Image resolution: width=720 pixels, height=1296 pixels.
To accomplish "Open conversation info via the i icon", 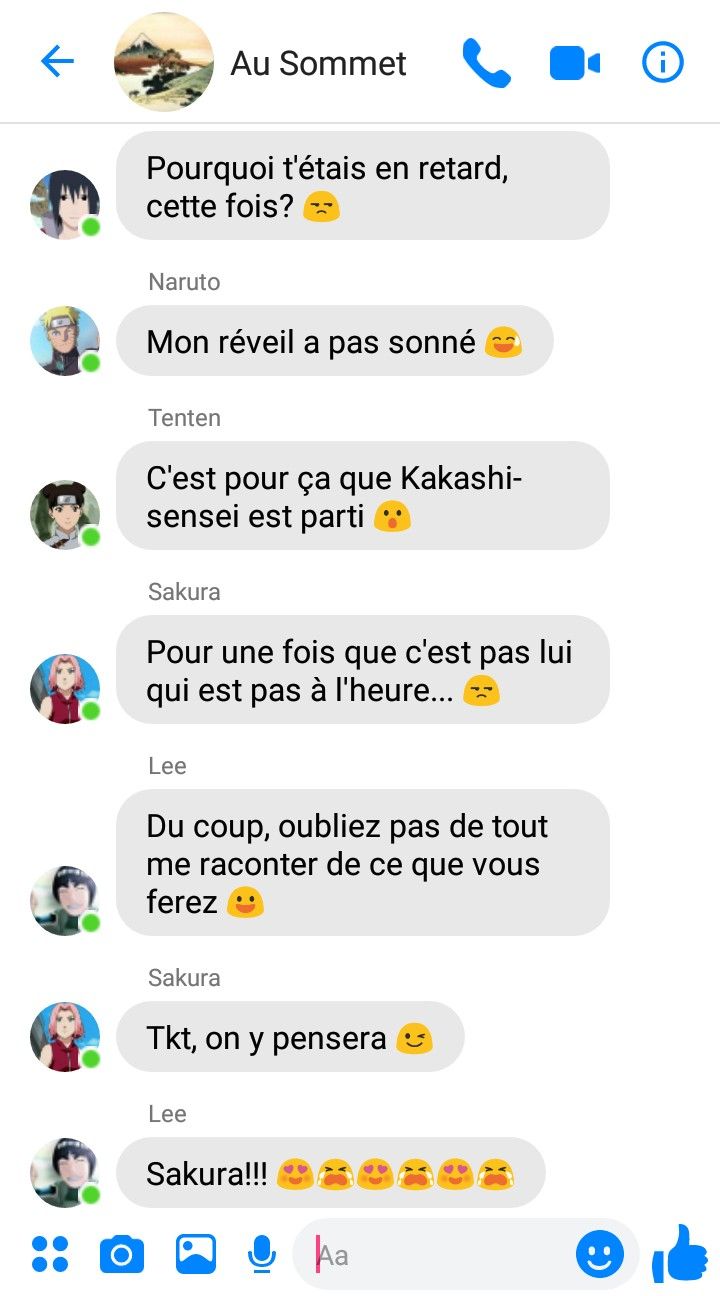I will (x=662, y=63).
